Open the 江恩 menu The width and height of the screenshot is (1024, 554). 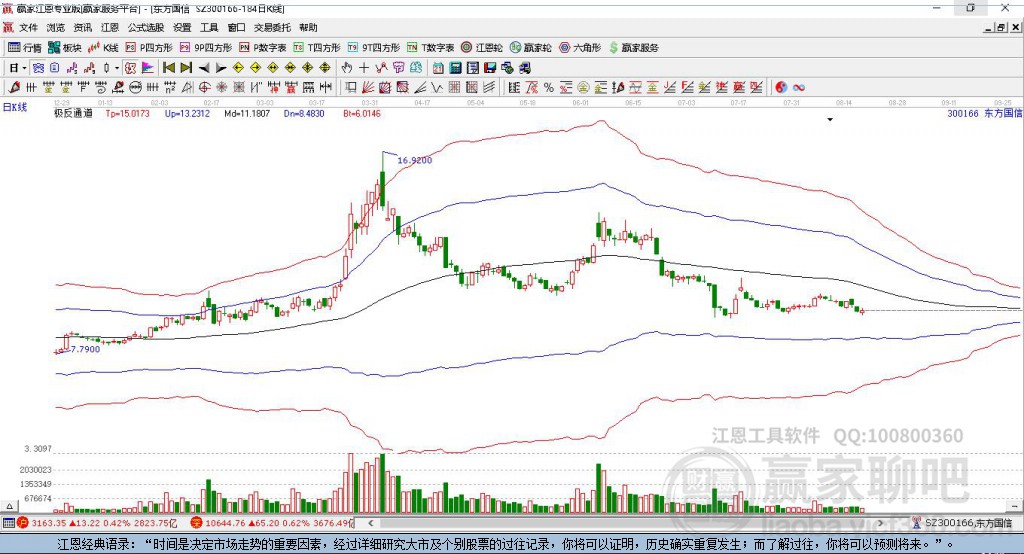110,27
